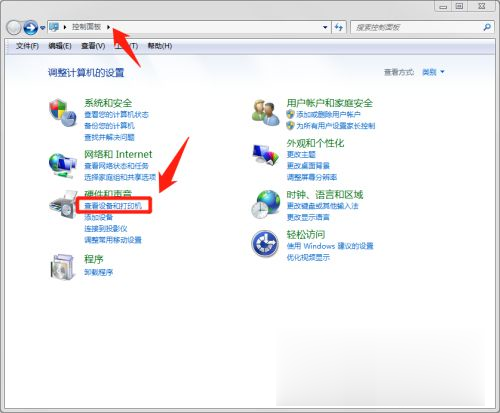The image size is (500, 413).
Task: Expand the address bar history dropdown arrow
Action: (325, 27)
